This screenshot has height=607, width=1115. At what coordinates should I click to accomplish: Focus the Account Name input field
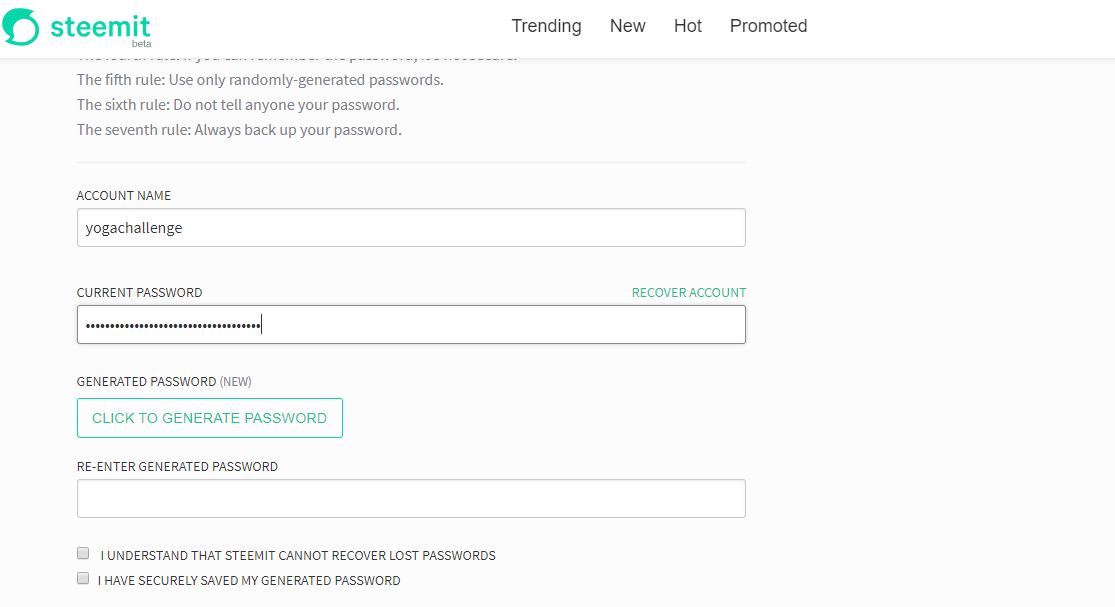[x=411, y=227]
